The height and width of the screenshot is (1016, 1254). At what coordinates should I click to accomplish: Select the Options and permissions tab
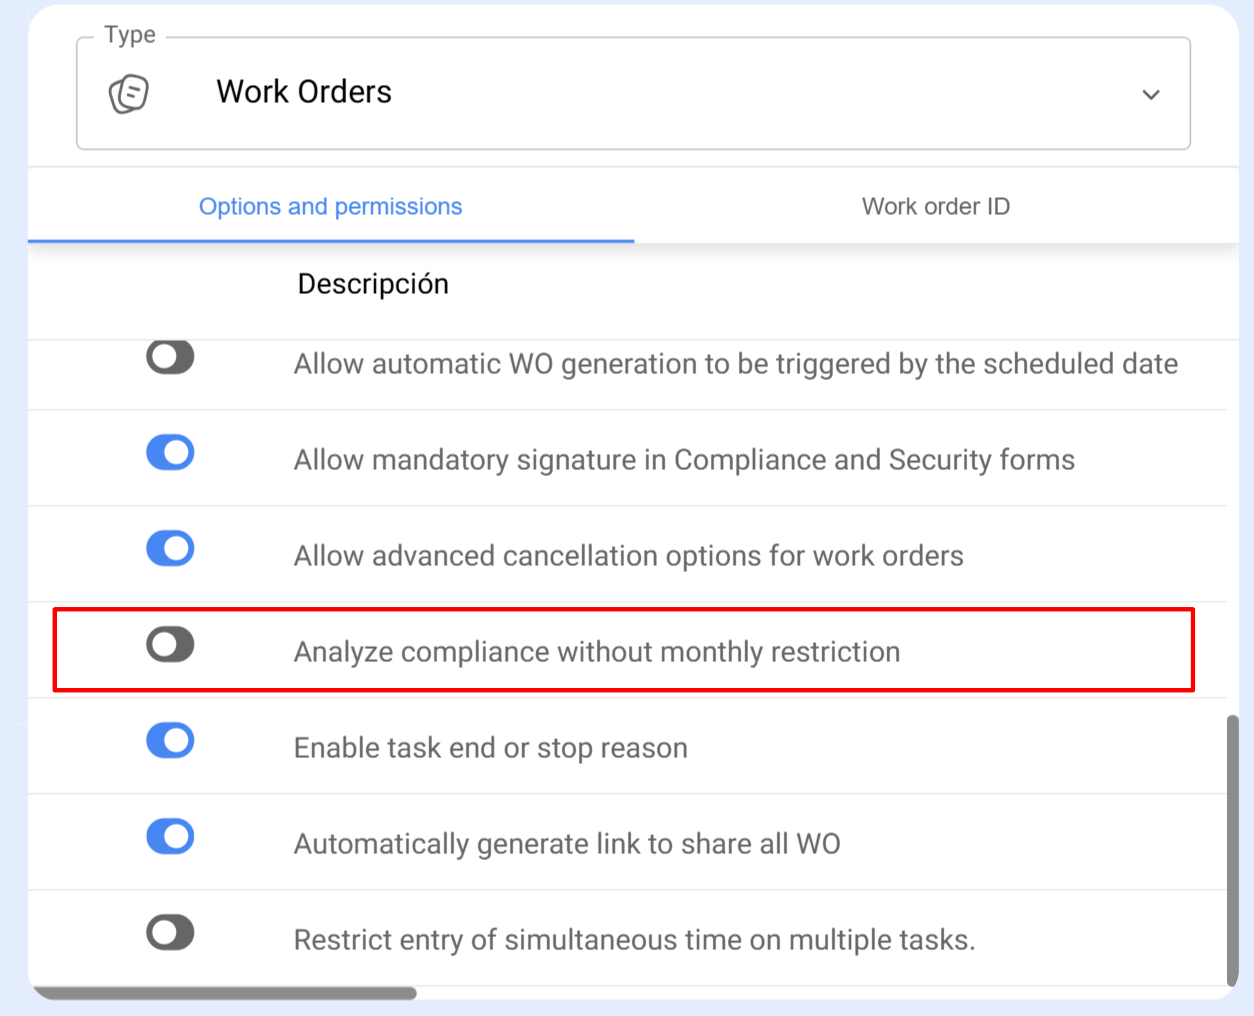pyautogui.click(x=330, y=206)
